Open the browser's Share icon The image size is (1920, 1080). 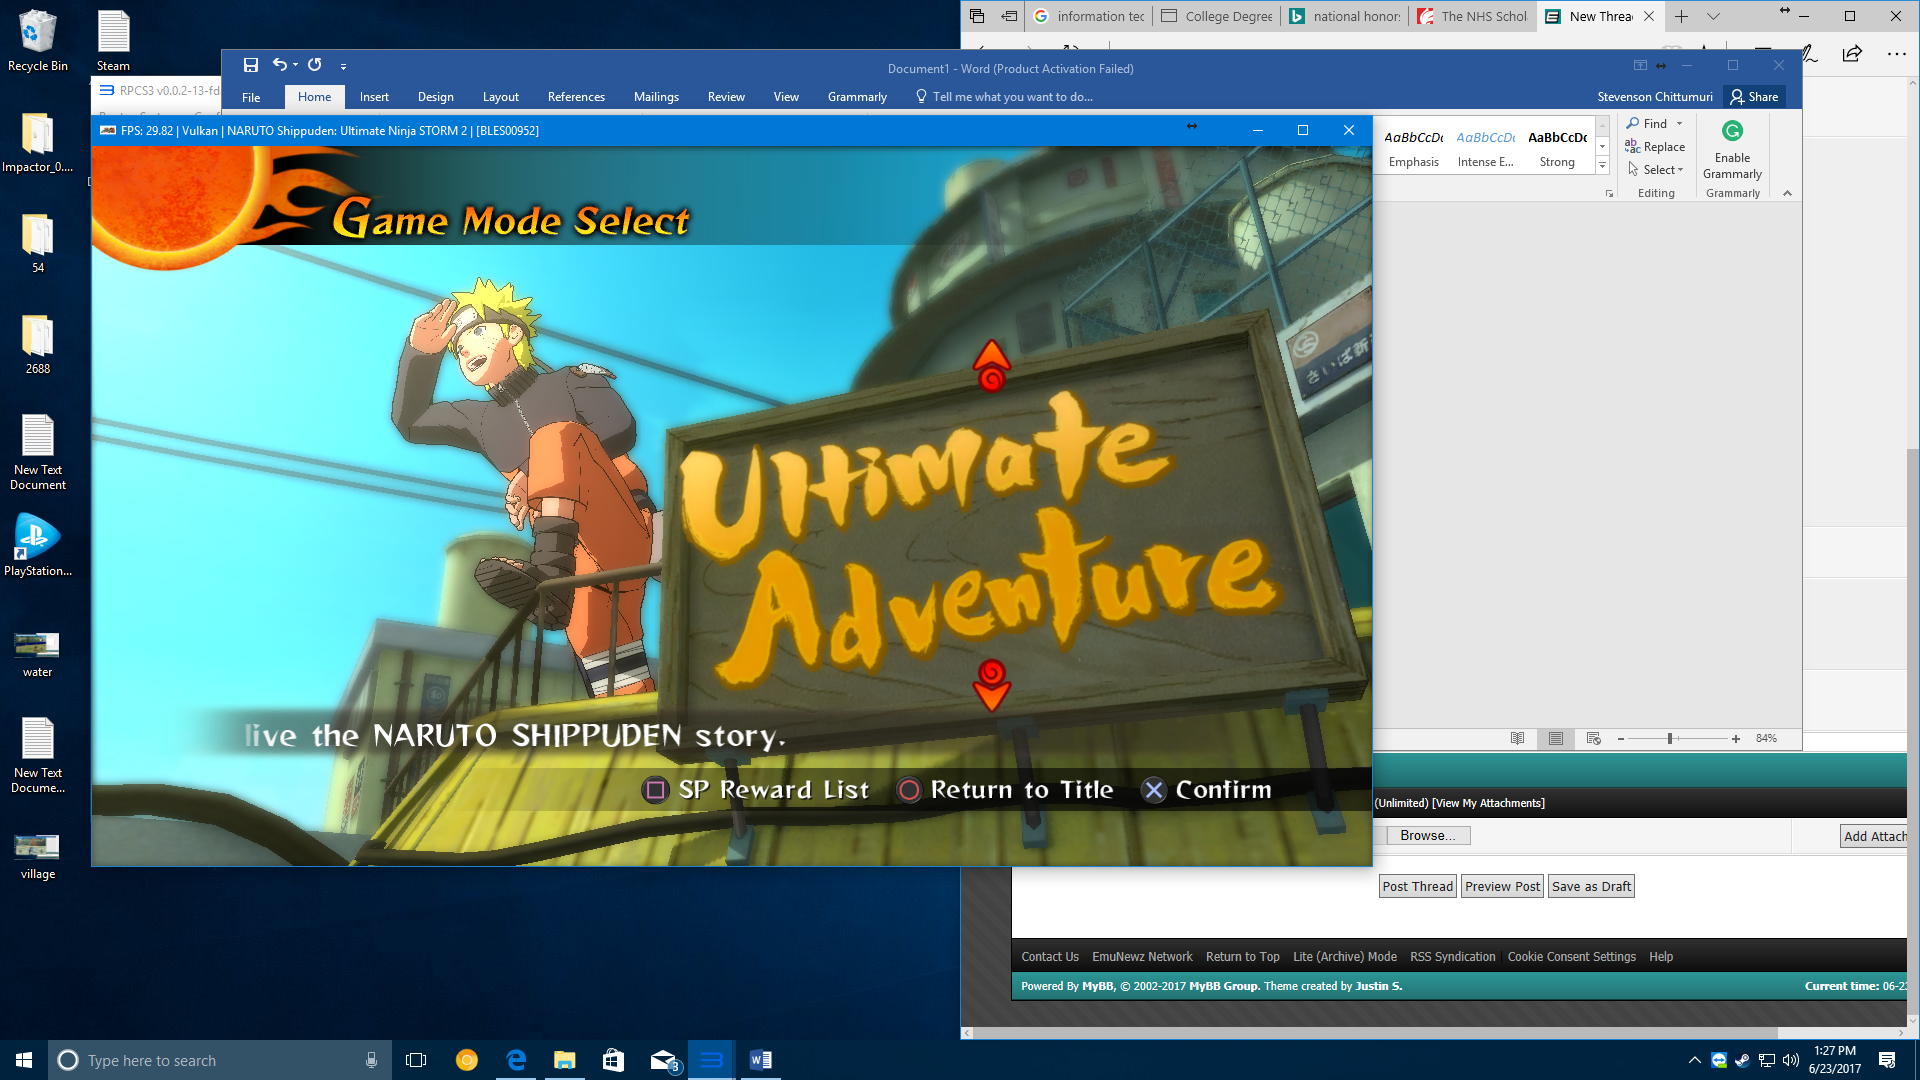click(x=1852, y=54)
